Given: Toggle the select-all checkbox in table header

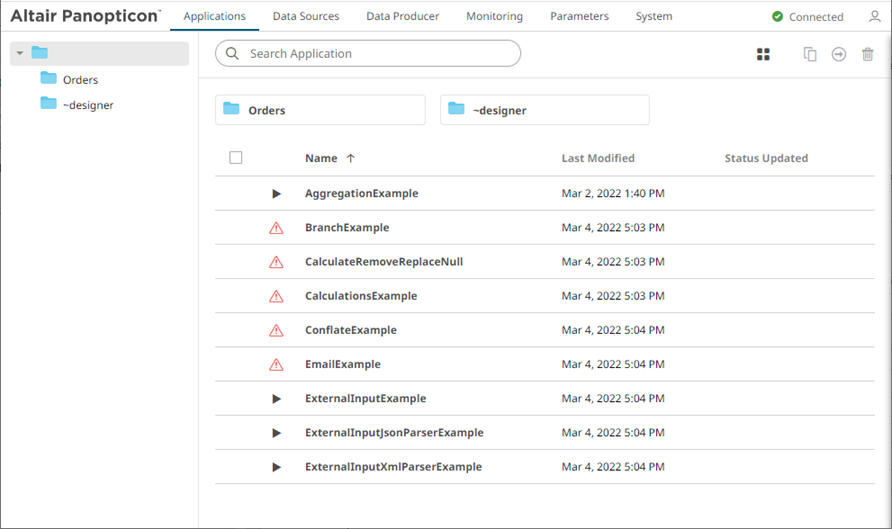Looking at the screenshot, I should 236,158.
